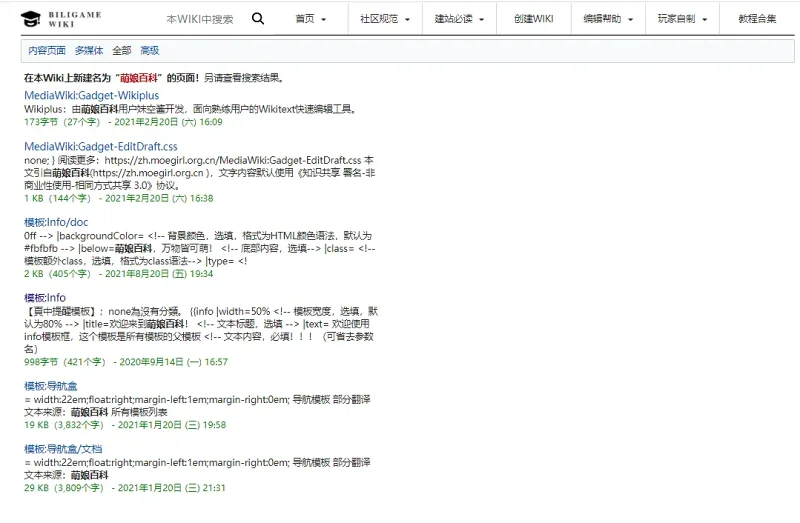Image resolution: width=800 pixels, height=523 pixels.
Task: Click the 19 KB (3,832个字) info line
Action: point(125,425)
